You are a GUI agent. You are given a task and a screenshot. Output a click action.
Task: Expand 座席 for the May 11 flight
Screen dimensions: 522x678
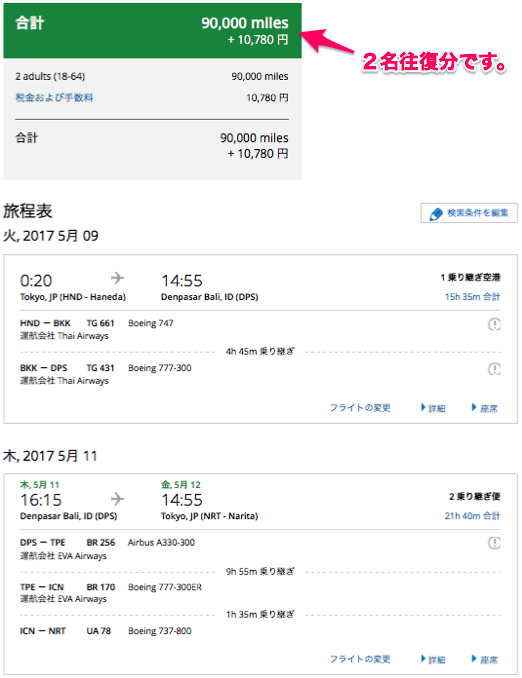click(485, 659)
